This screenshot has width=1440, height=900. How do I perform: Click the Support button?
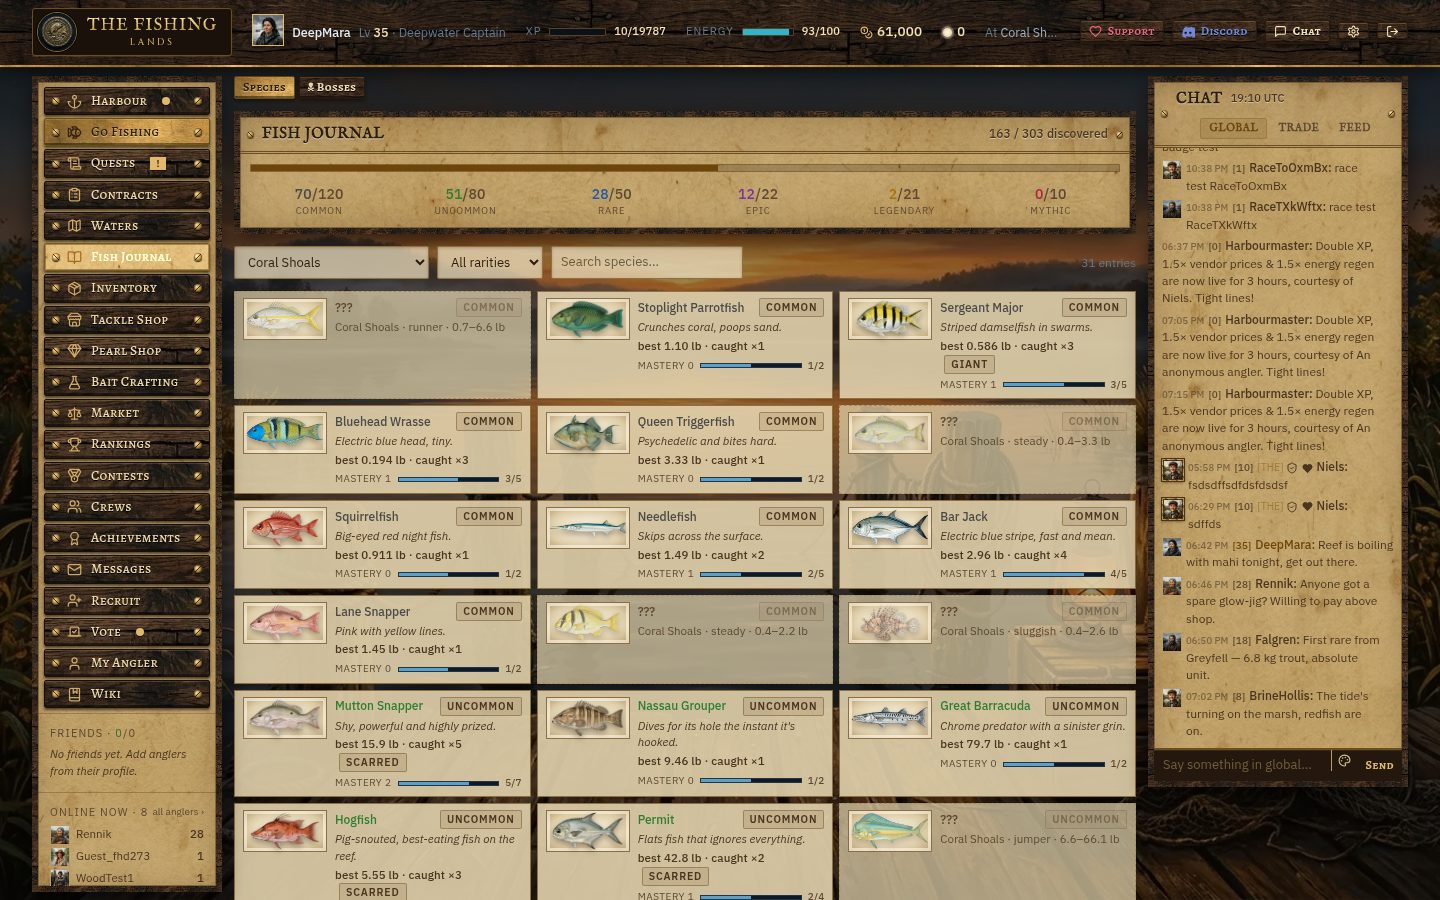click(1121, 31)
